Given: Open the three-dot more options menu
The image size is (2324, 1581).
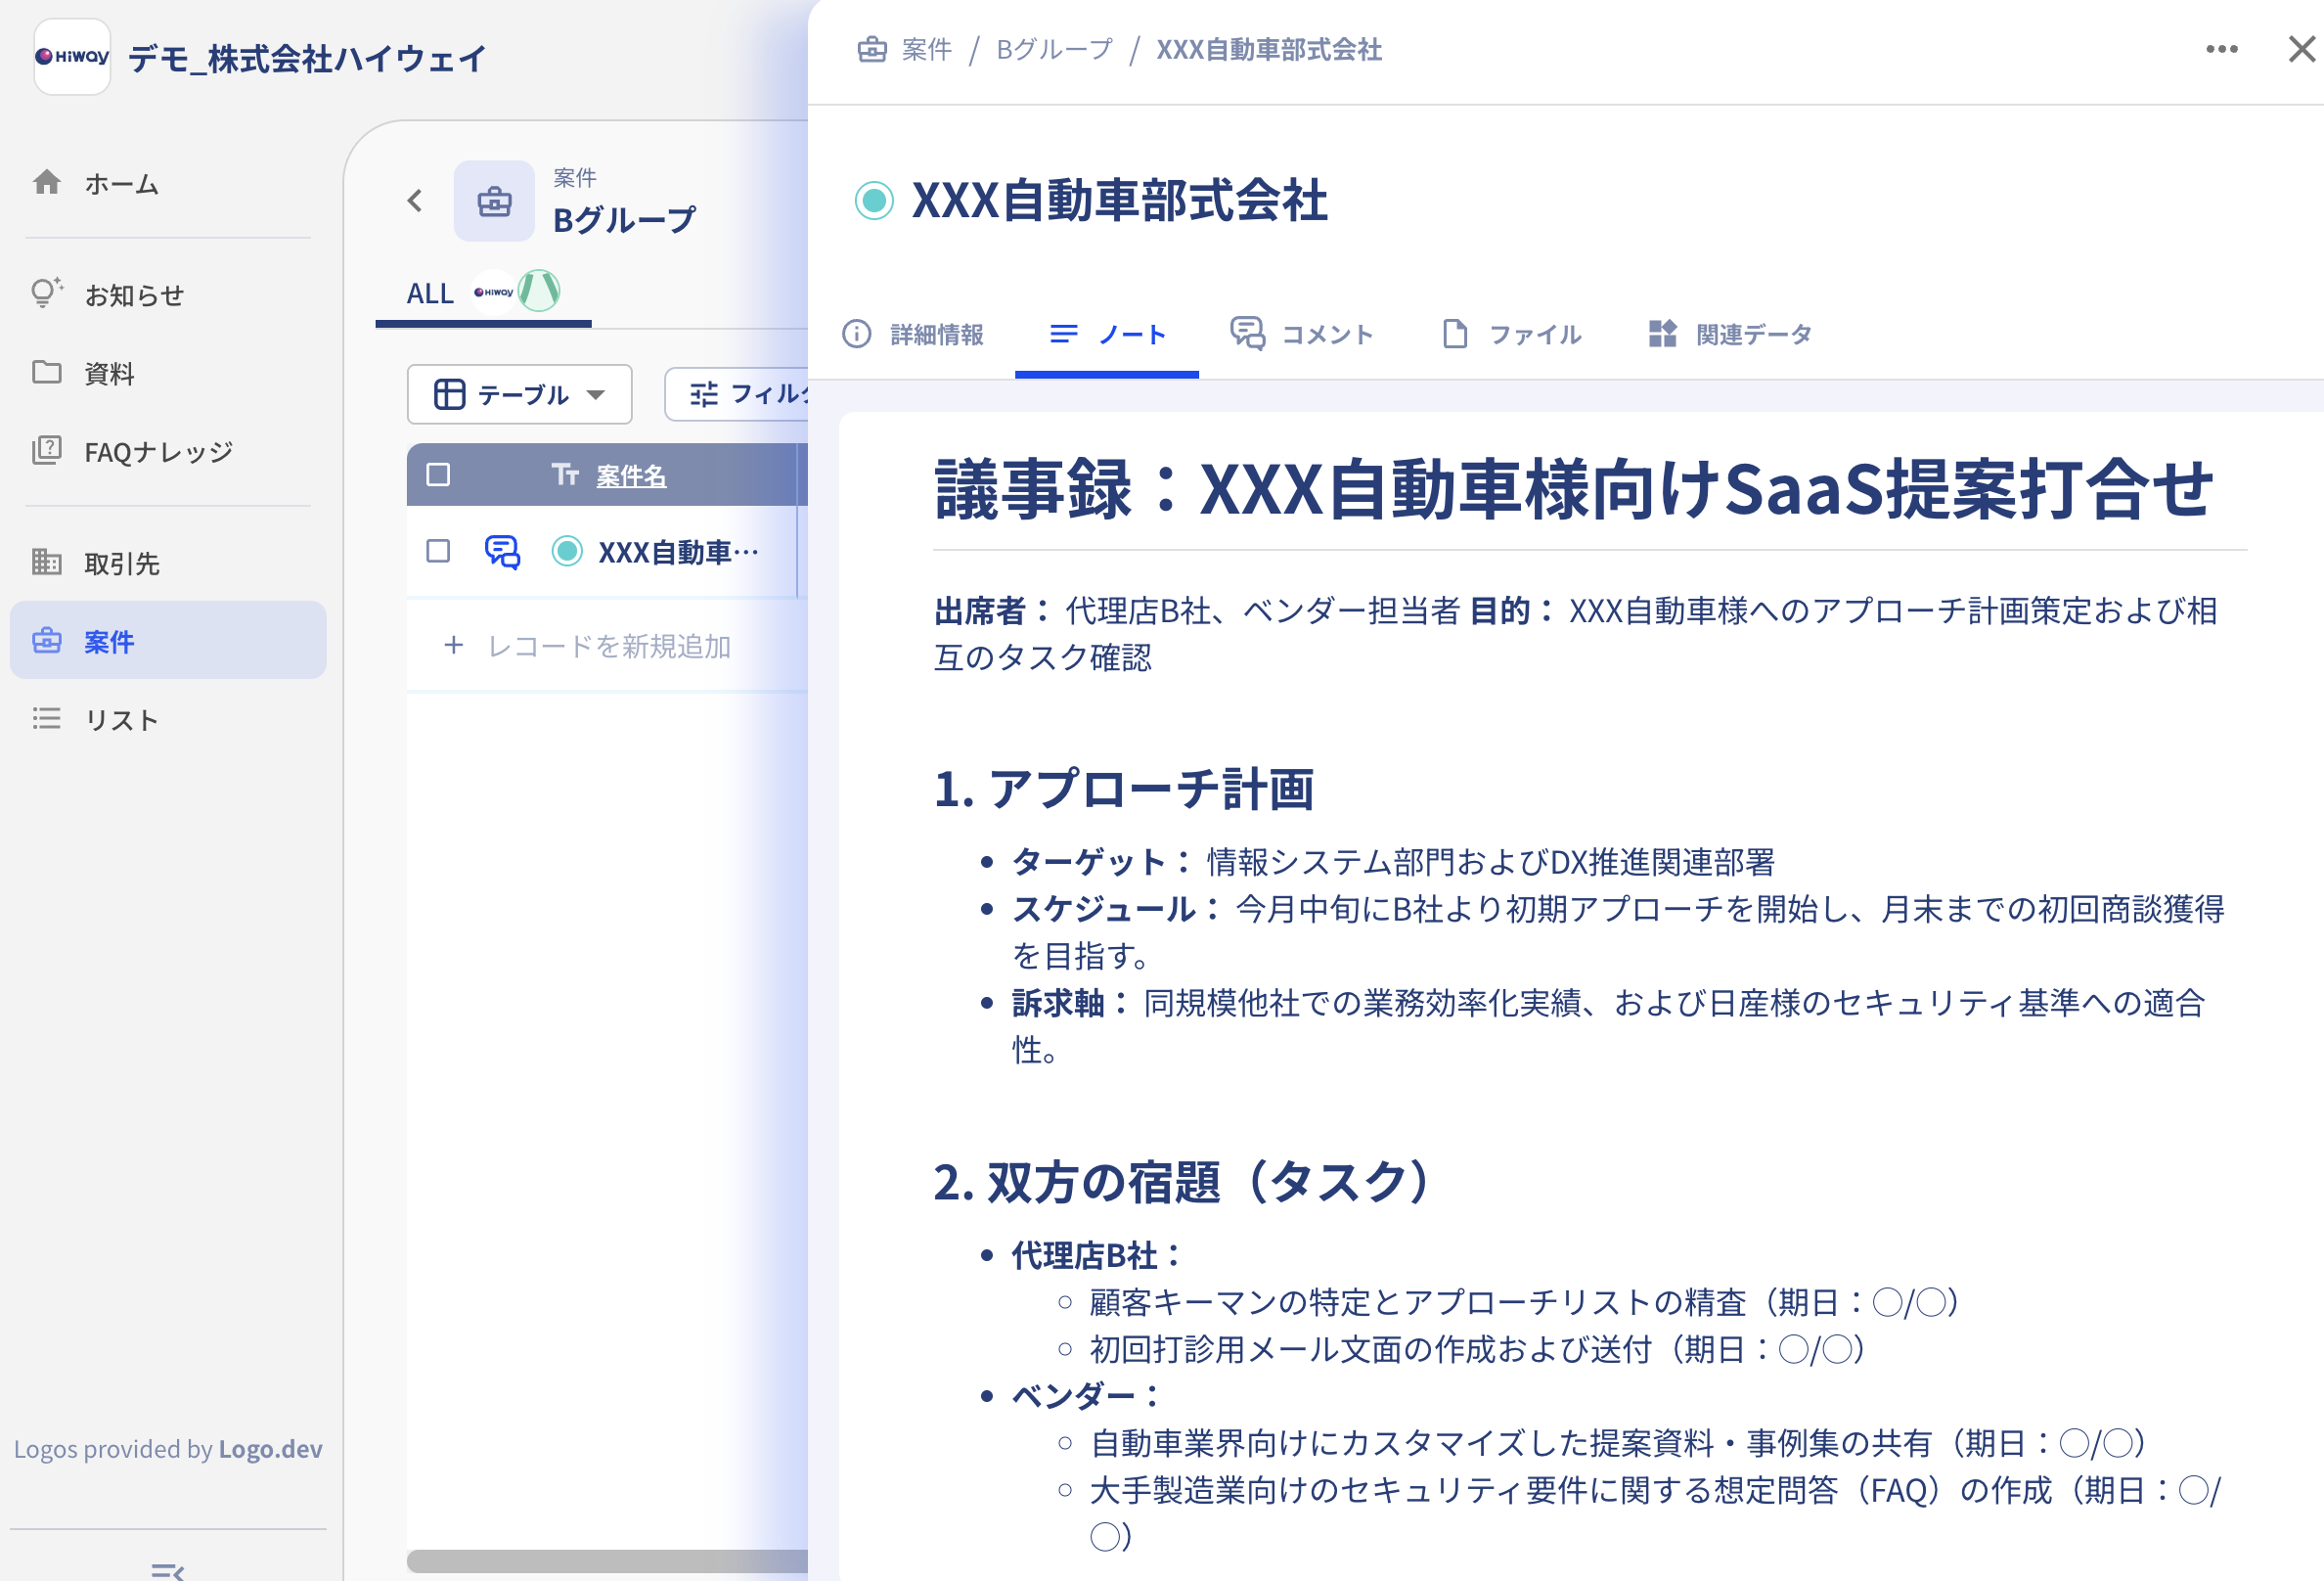Looking at the screenshot, I should [2222, 49].
